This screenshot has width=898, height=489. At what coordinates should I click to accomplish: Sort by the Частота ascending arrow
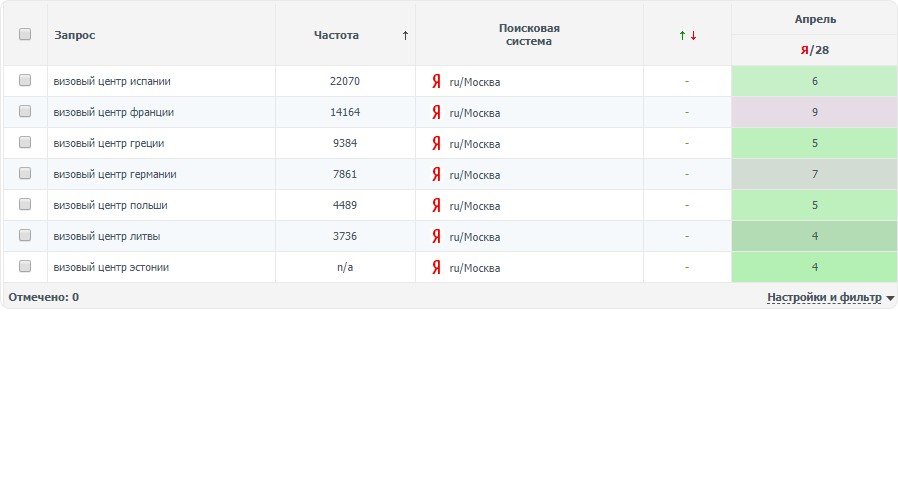405,36
